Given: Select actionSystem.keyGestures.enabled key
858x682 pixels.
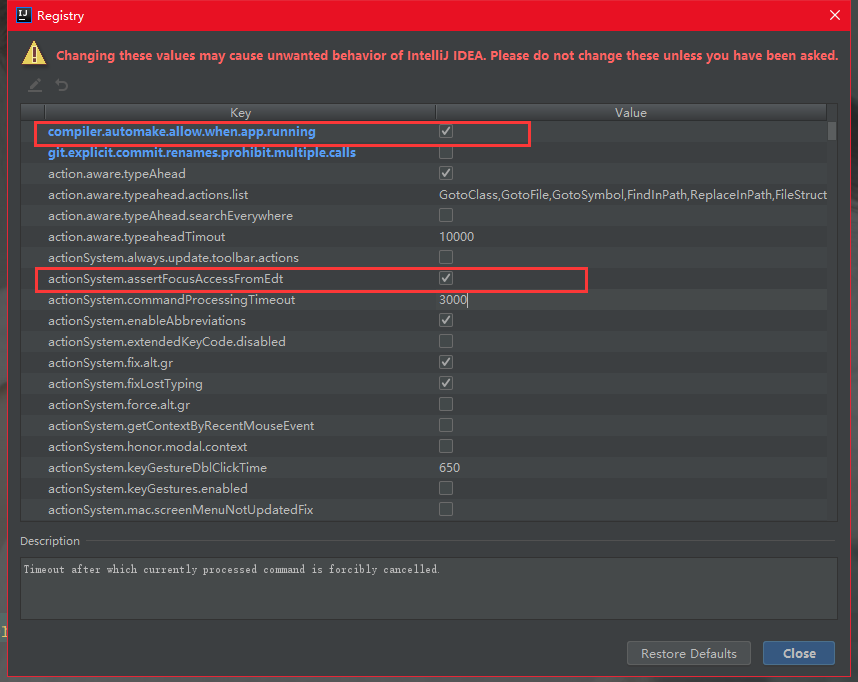Looking at the screenshot, I should (148, 488).
